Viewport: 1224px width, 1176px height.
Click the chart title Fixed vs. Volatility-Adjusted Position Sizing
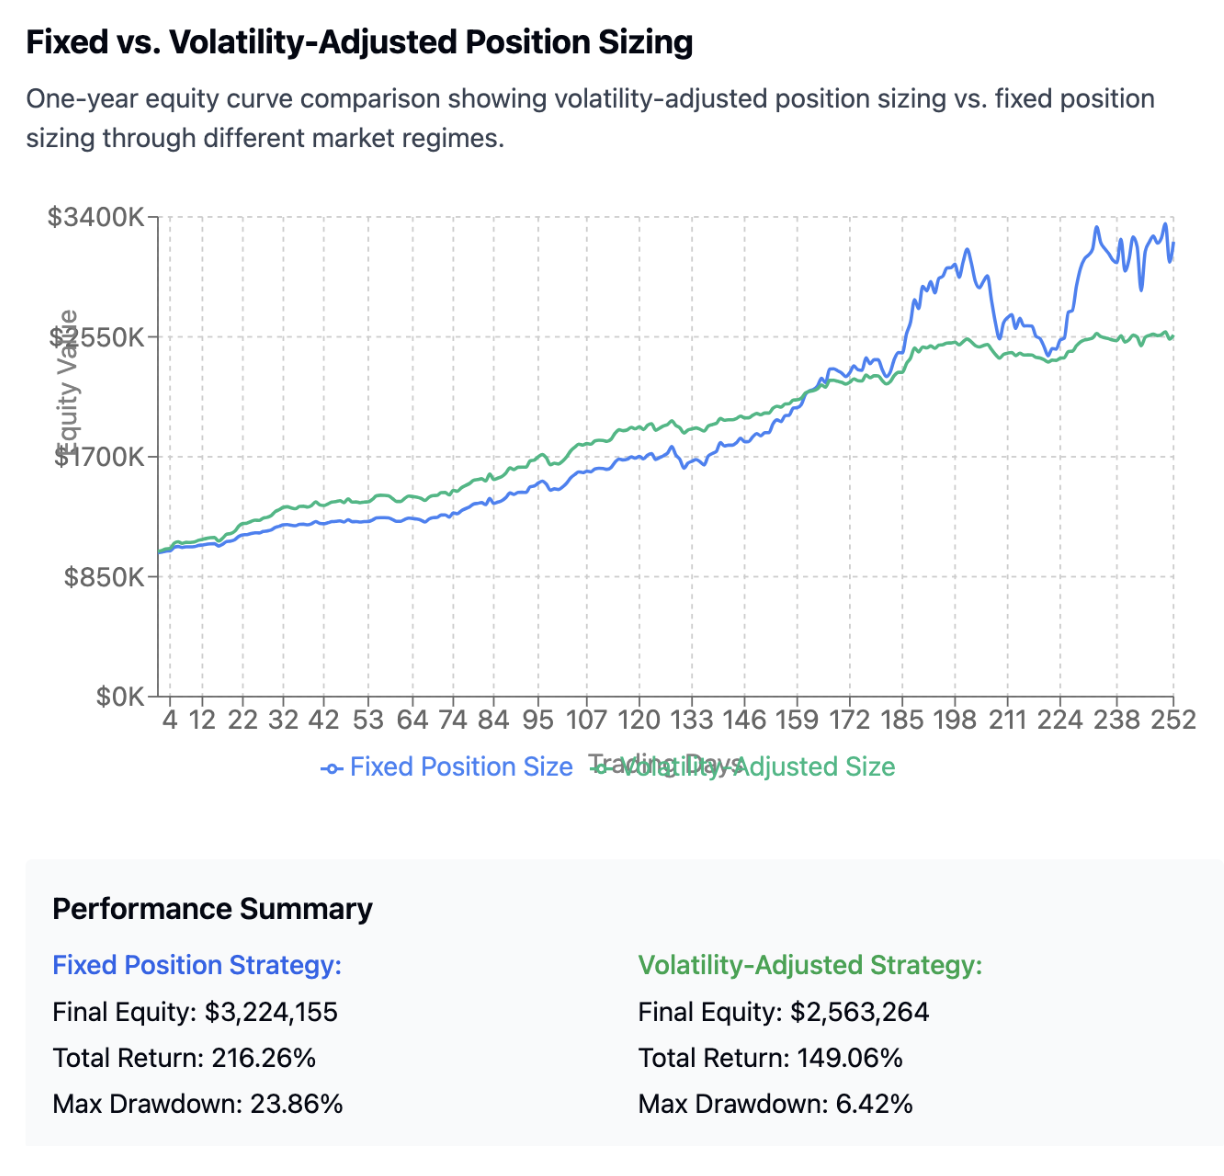point(359,42)
